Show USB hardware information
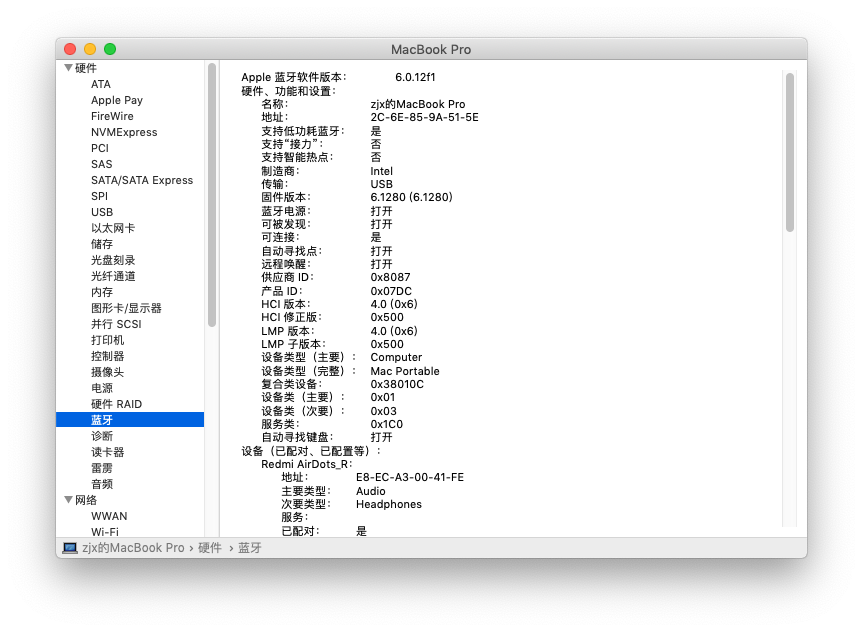This screenshot has width=863, height=632. pos(102,212)
